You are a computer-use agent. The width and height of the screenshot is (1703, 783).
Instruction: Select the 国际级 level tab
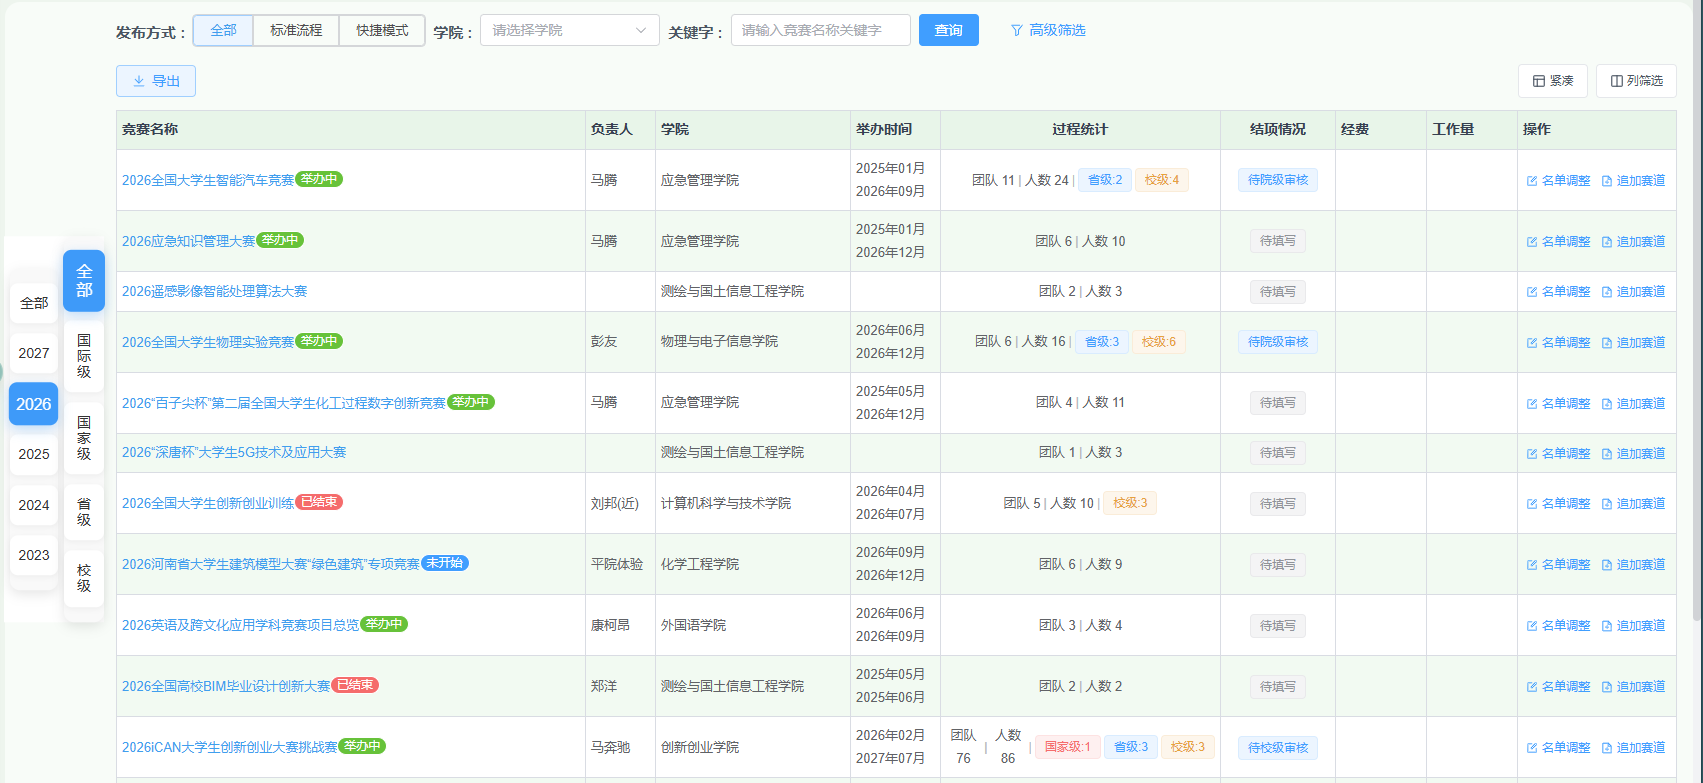point(84,356)
